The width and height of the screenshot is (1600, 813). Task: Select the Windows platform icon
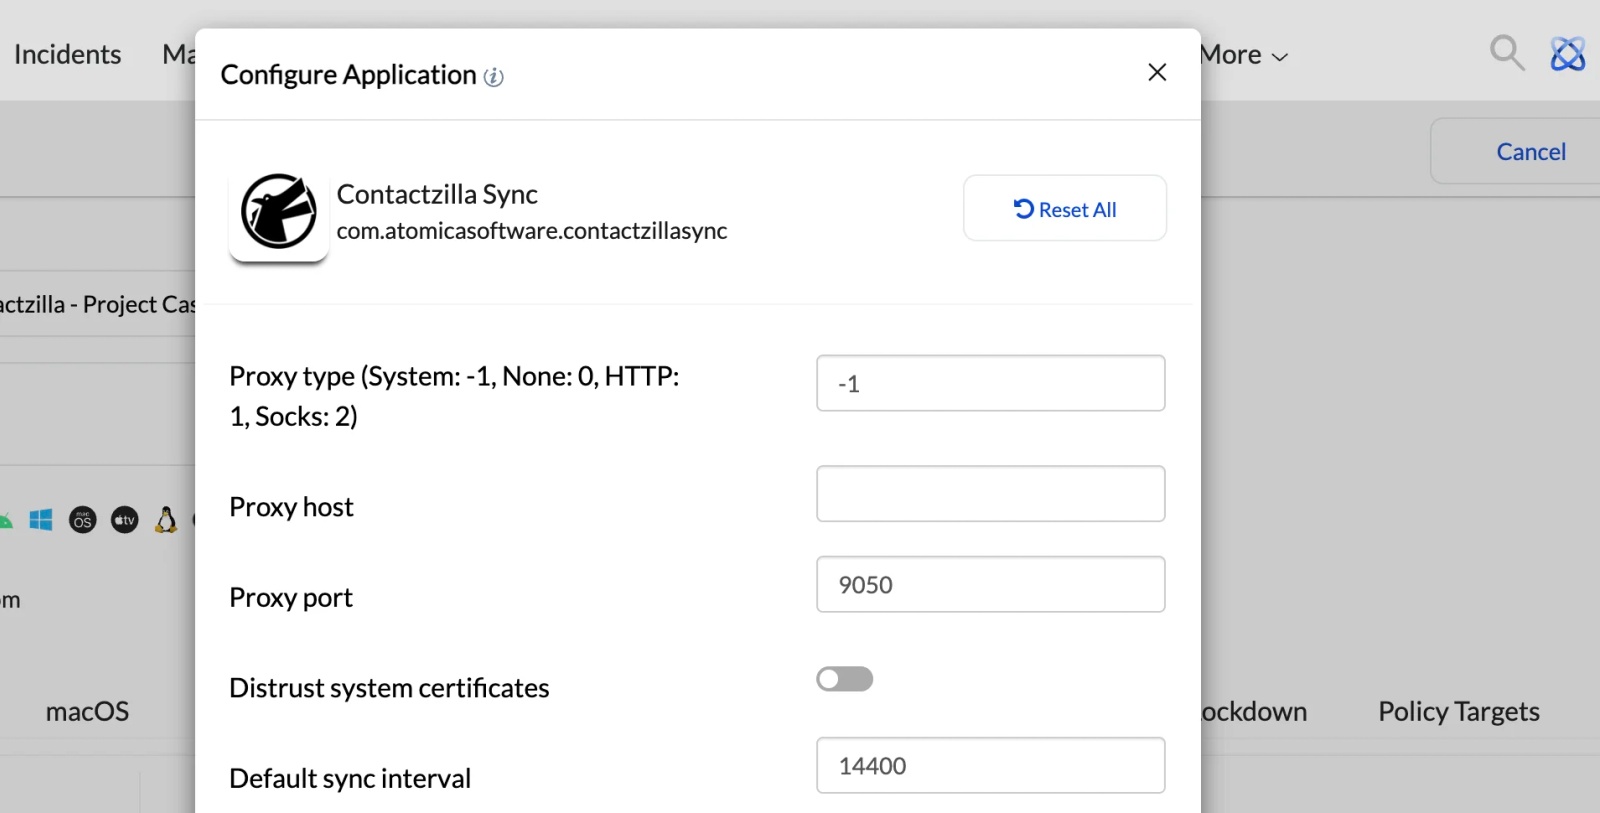pyautogui.click(x=41, y=520)
